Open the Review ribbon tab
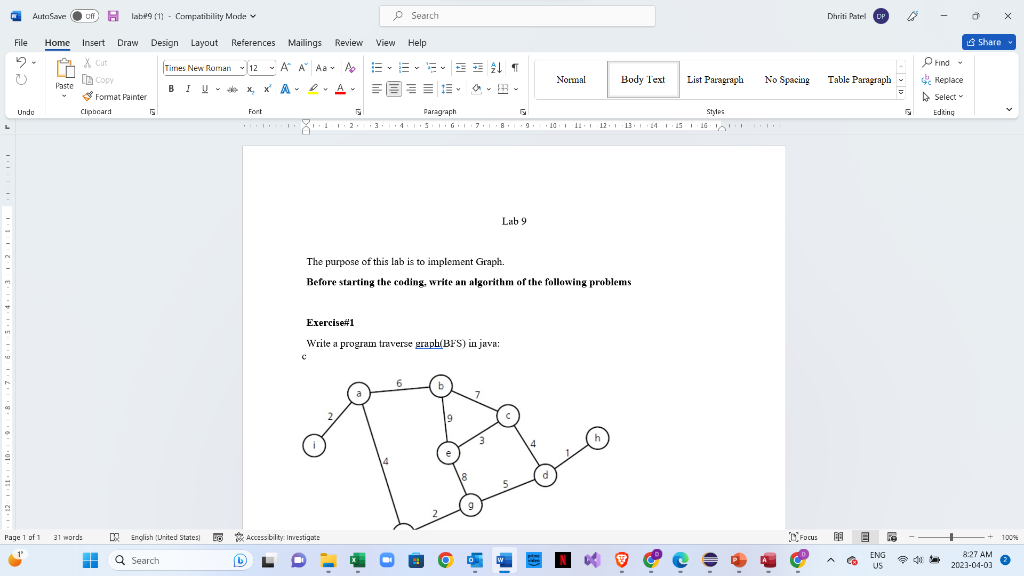The width and height of the screenshot is (1024, 576). (348, 42)
